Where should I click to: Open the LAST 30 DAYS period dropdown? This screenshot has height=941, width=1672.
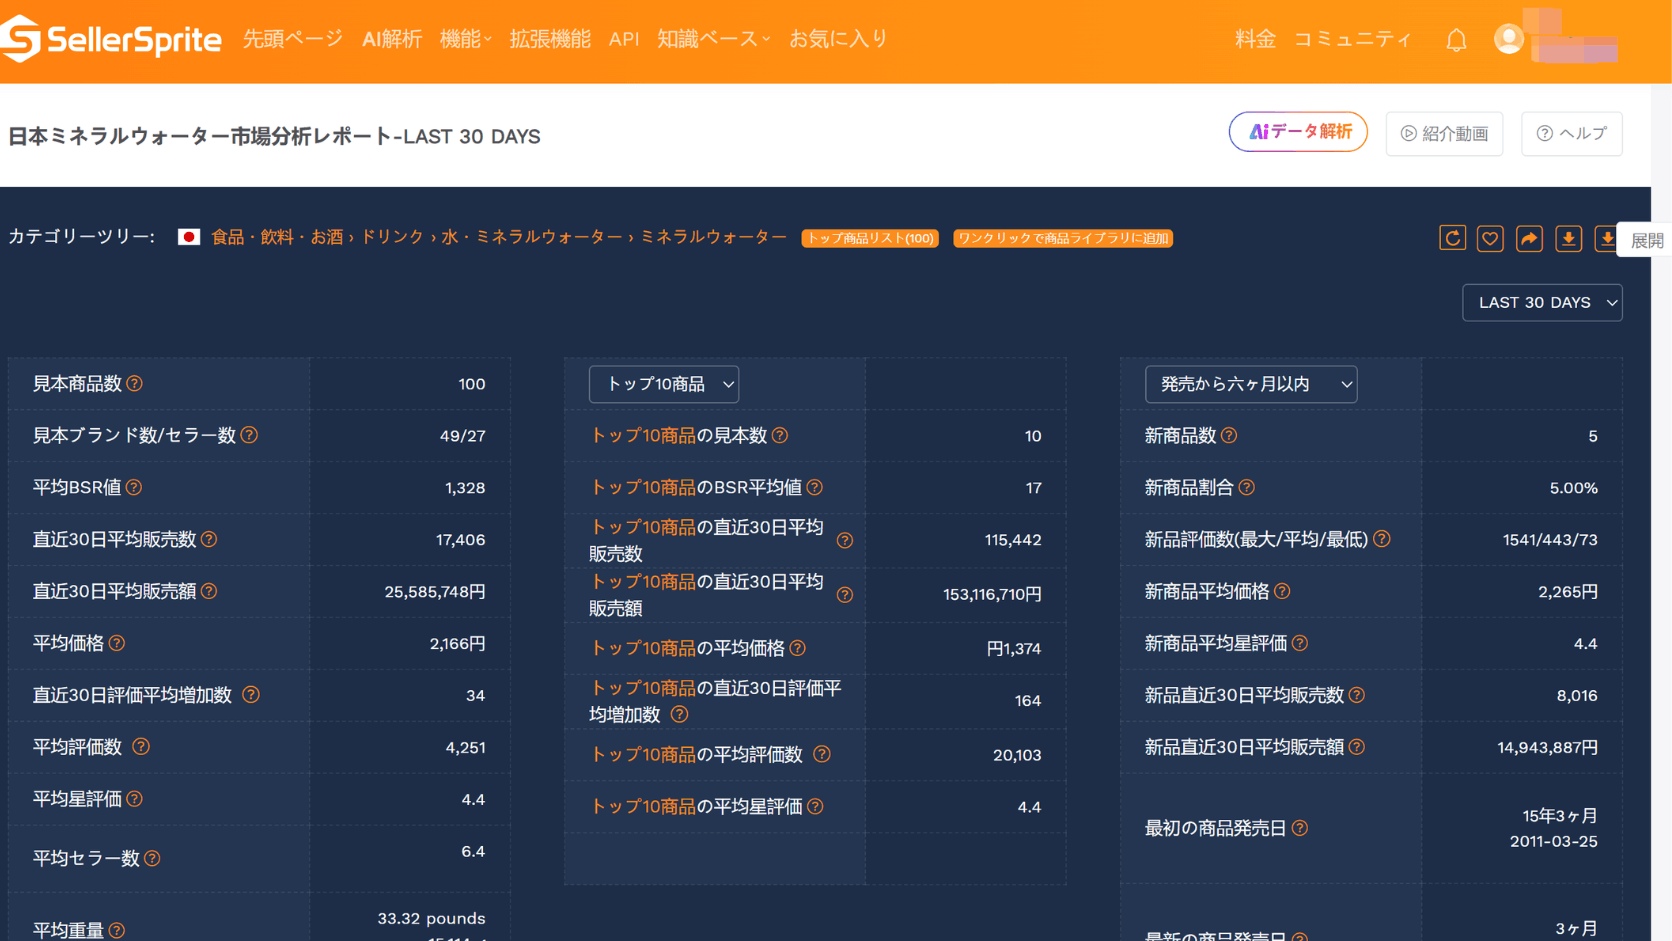(x=1542, y=302)
